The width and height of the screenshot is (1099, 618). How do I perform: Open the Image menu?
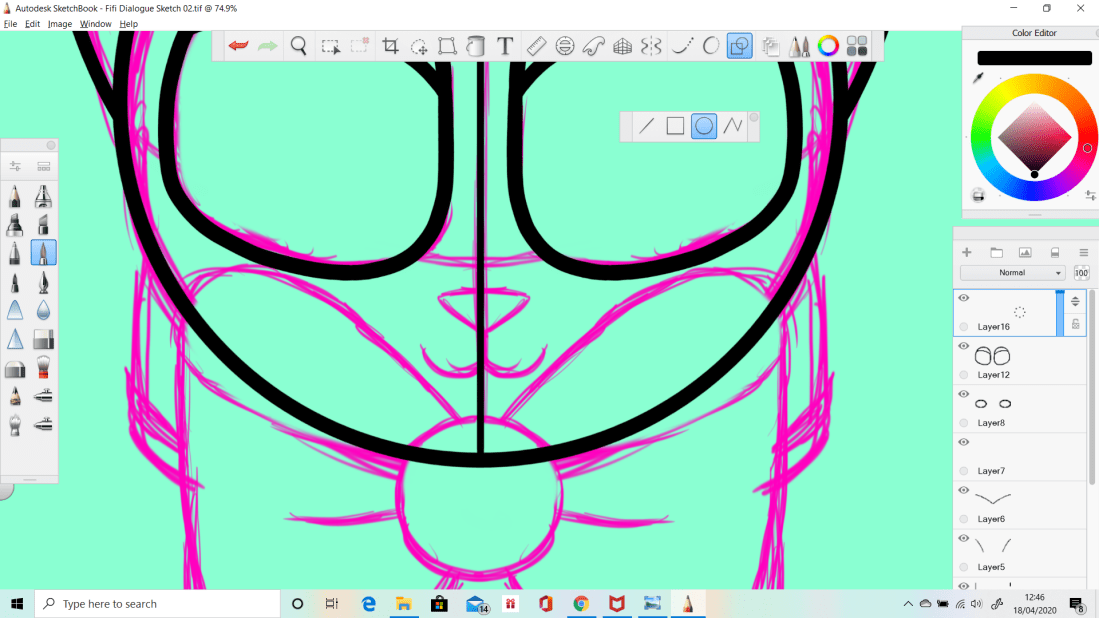[x=60, y=23]
